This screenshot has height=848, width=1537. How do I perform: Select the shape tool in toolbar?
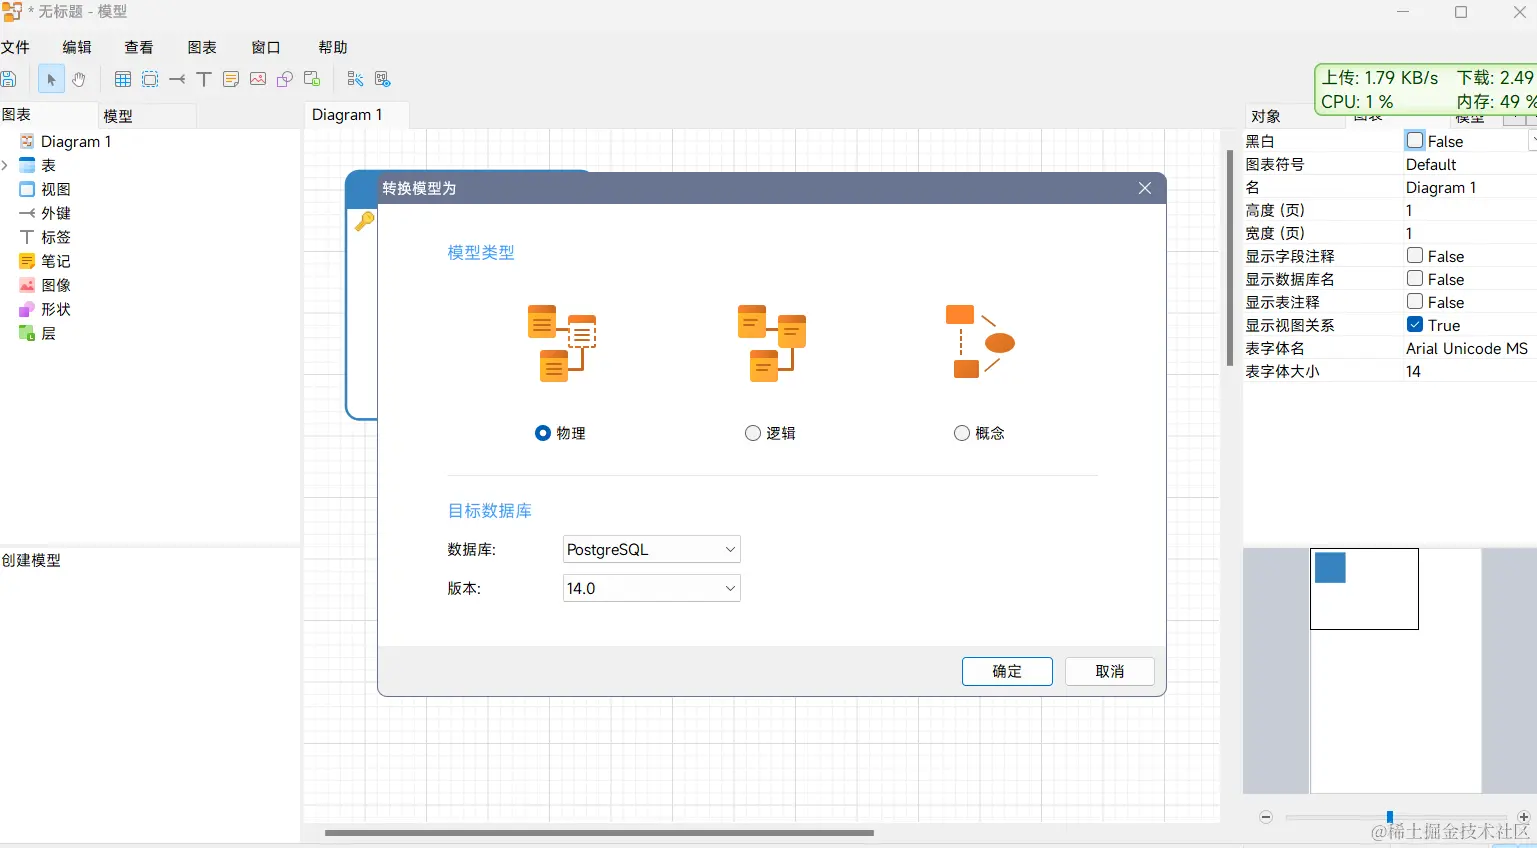click(x=285, y=79)
